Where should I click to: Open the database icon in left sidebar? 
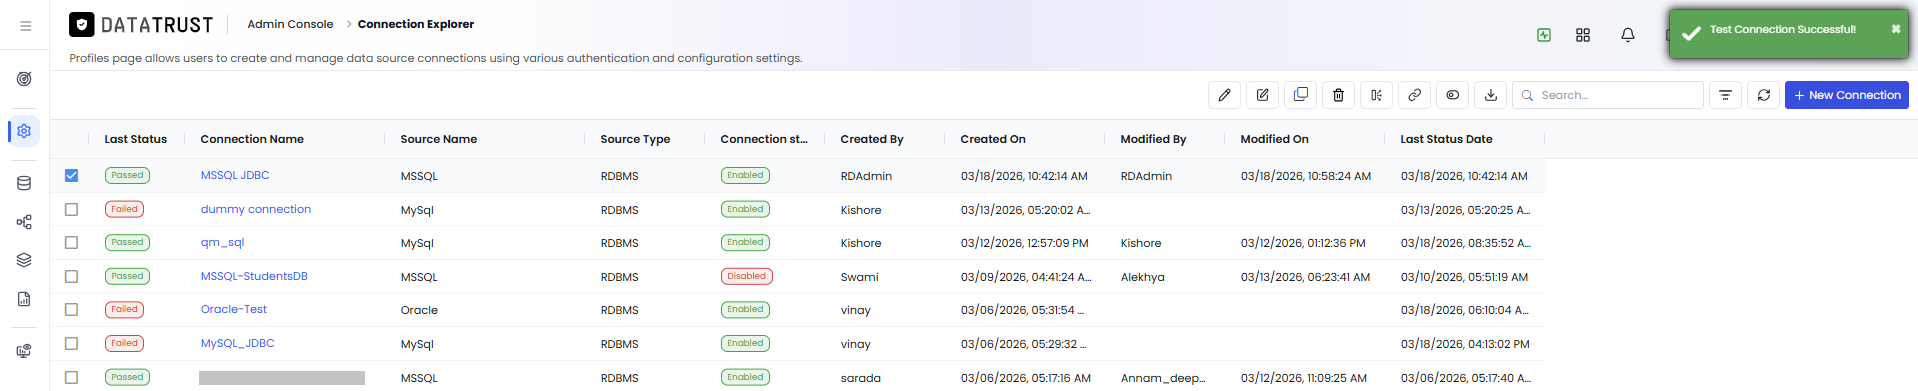click(24, 183)
